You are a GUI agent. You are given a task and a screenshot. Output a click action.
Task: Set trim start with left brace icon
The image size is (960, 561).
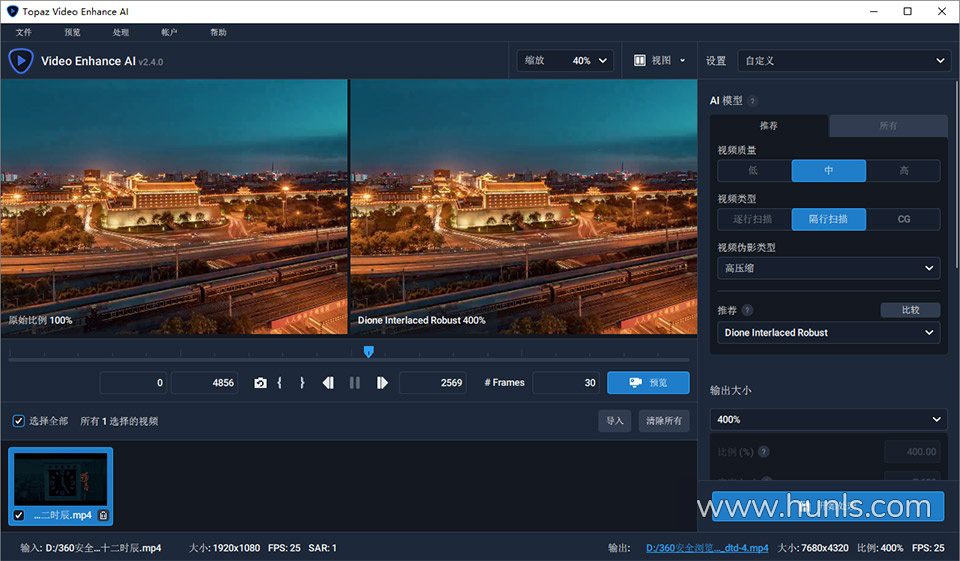(x=280, y=383)
